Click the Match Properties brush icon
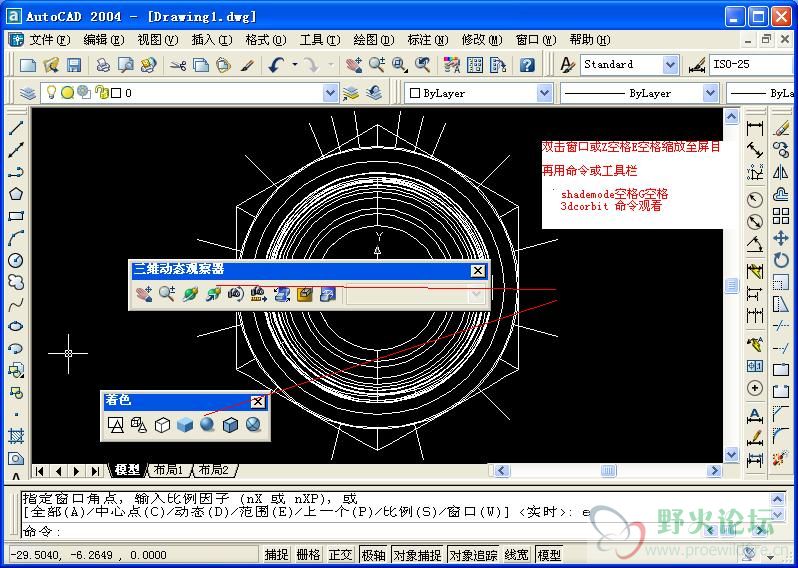The height and width of the screenshot is (568, 798). (x=247, y=65)
